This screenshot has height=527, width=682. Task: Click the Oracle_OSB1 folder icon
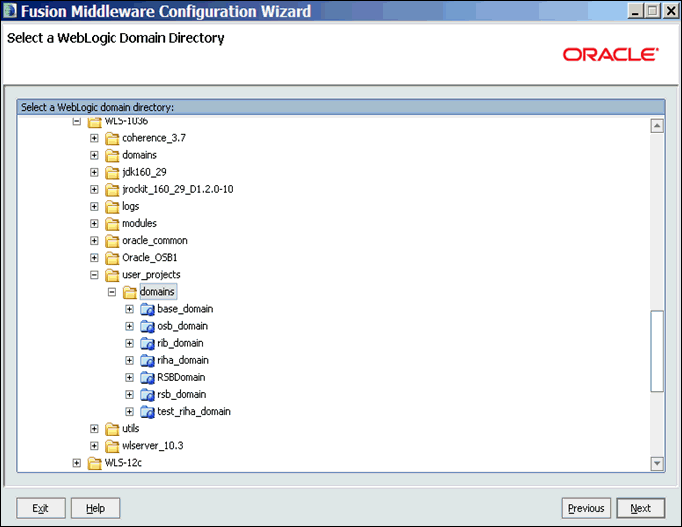(x=112, y=258)
